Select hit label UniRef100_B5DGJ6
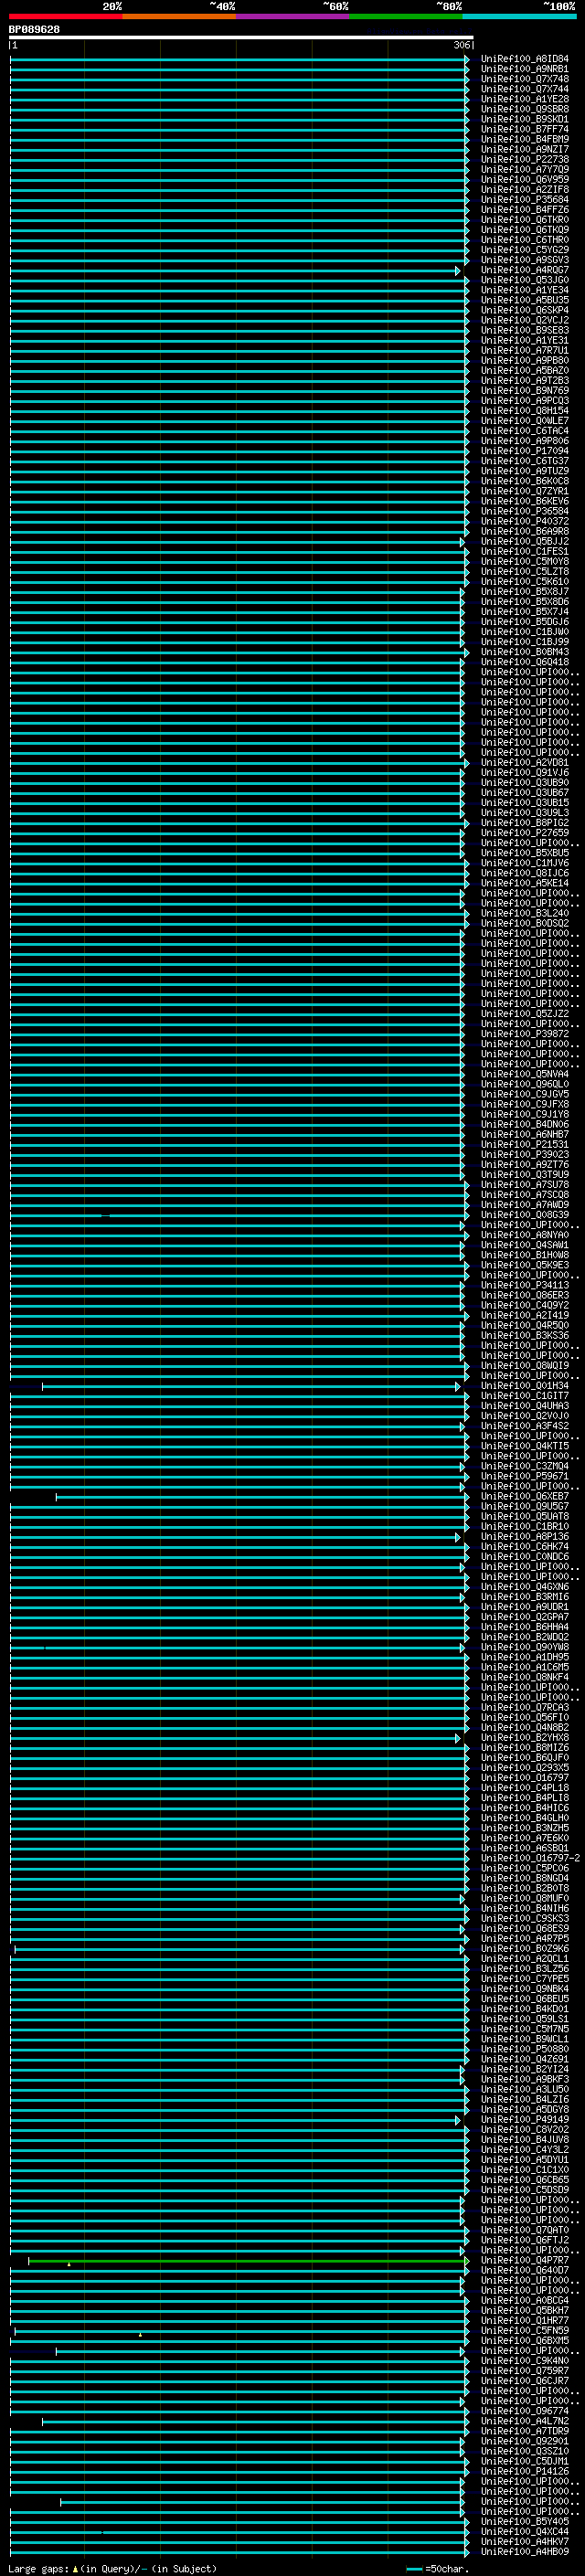The width and height of the screenshot is (585, 2576). click(524, 622)
